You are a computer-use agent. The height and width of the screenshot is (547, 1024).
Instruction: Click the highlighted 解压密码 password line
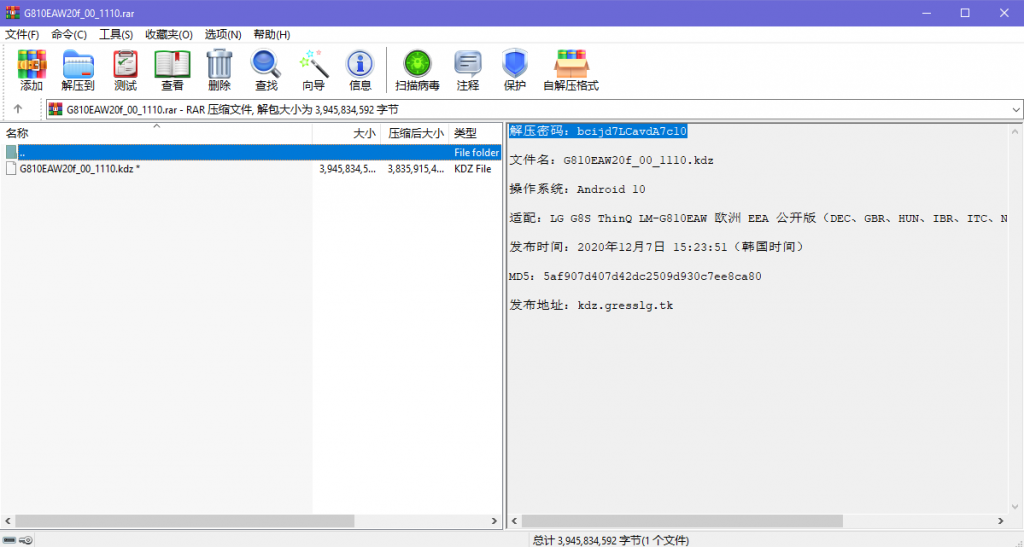pos(598,131)
